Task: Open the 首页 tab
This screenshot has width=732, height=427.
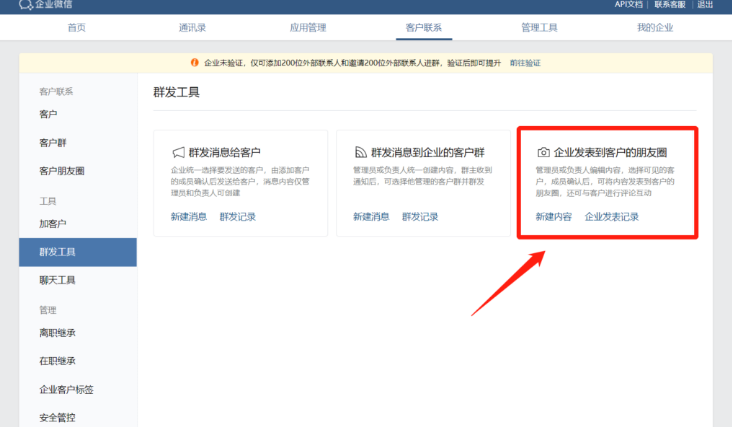Action: (x=77, y=27)
